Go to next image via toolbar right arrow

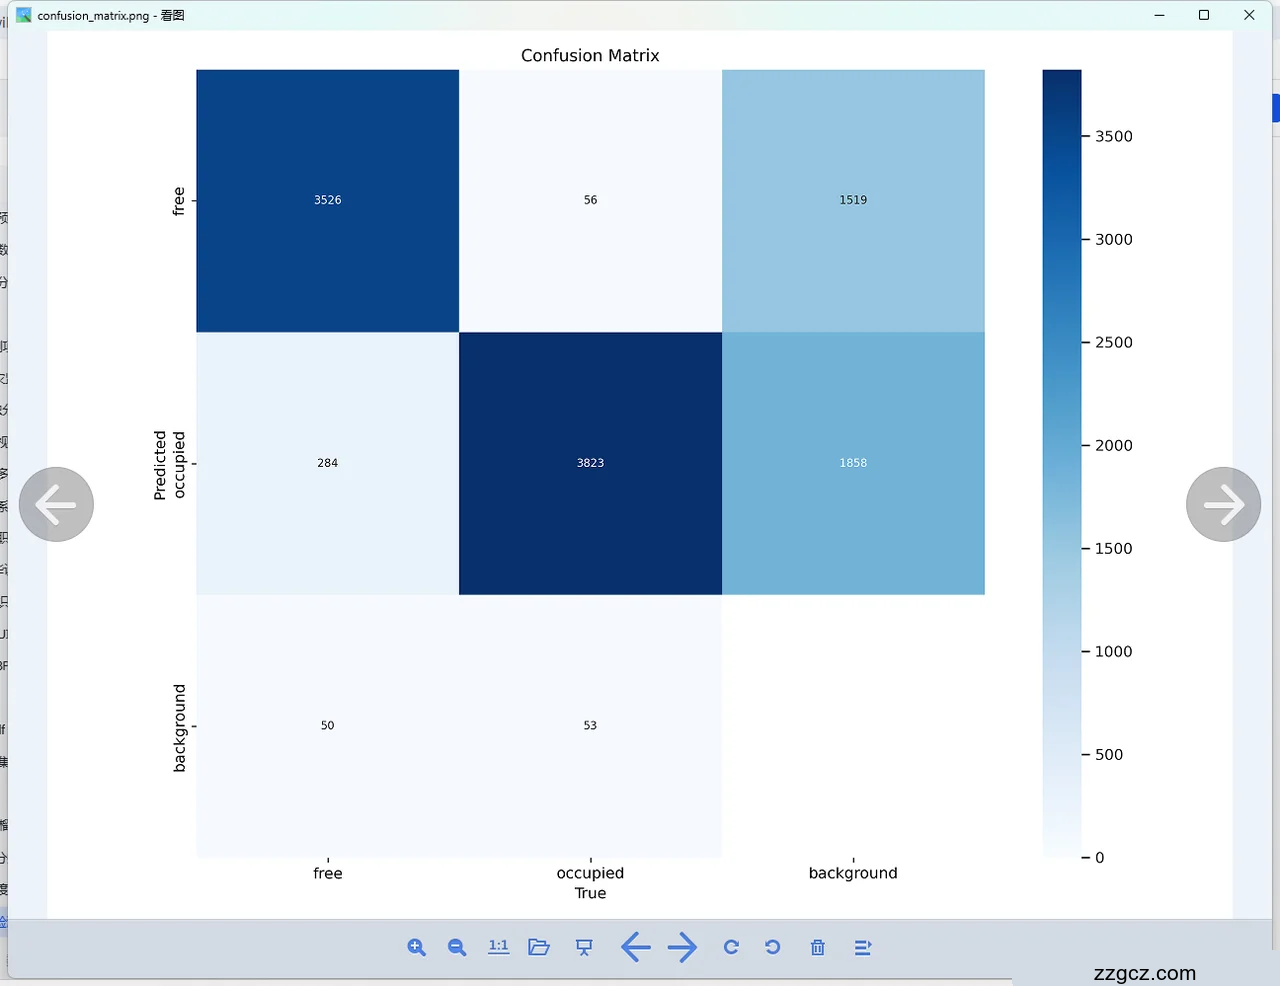682,947
